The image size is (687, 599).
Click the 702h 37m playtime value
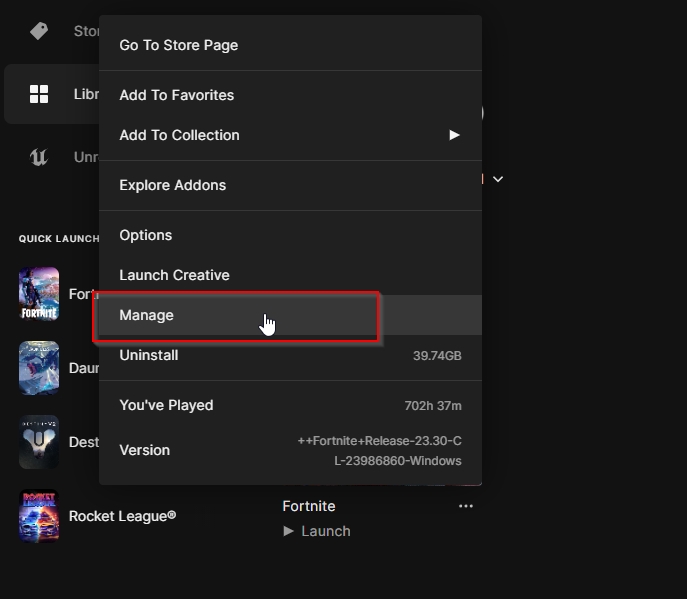pos(433,406)
